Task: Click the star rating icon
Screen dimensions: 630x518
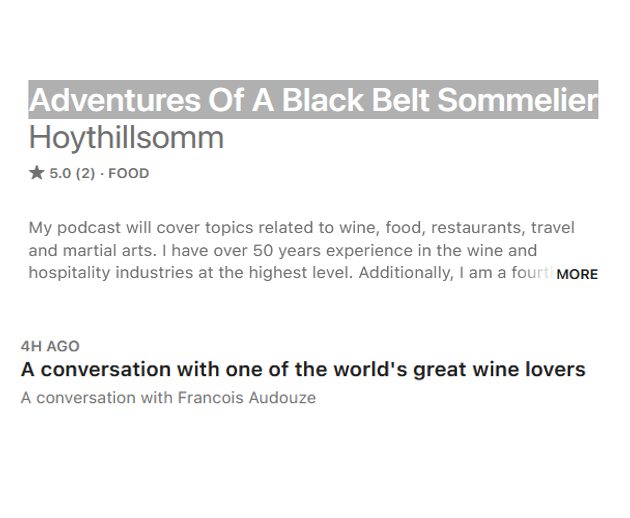Action: (x=37, y=173)
